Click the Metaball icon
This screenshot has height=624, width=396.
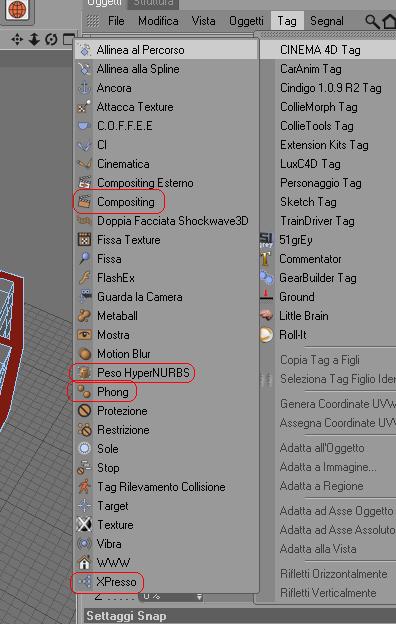click(84, 316)
